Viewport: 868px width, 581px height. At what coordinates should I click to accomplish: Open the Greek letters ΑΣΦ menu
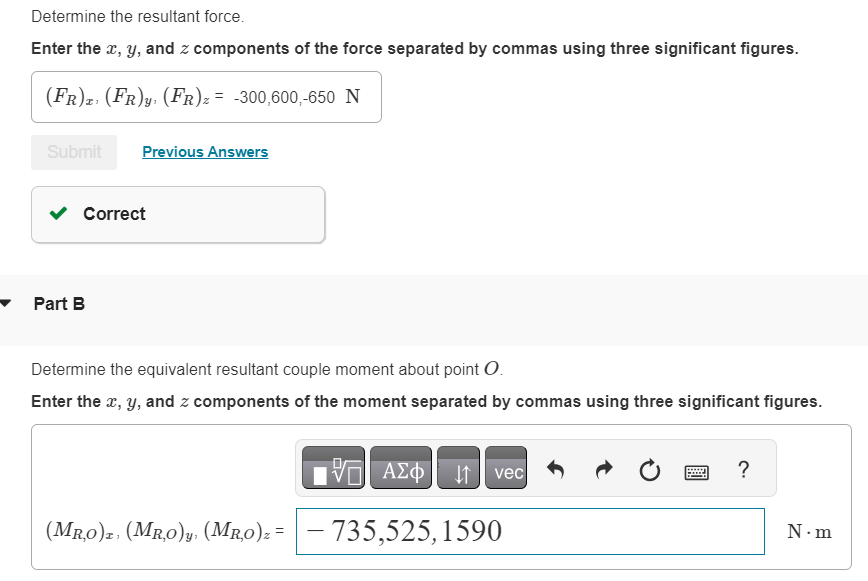400,467
